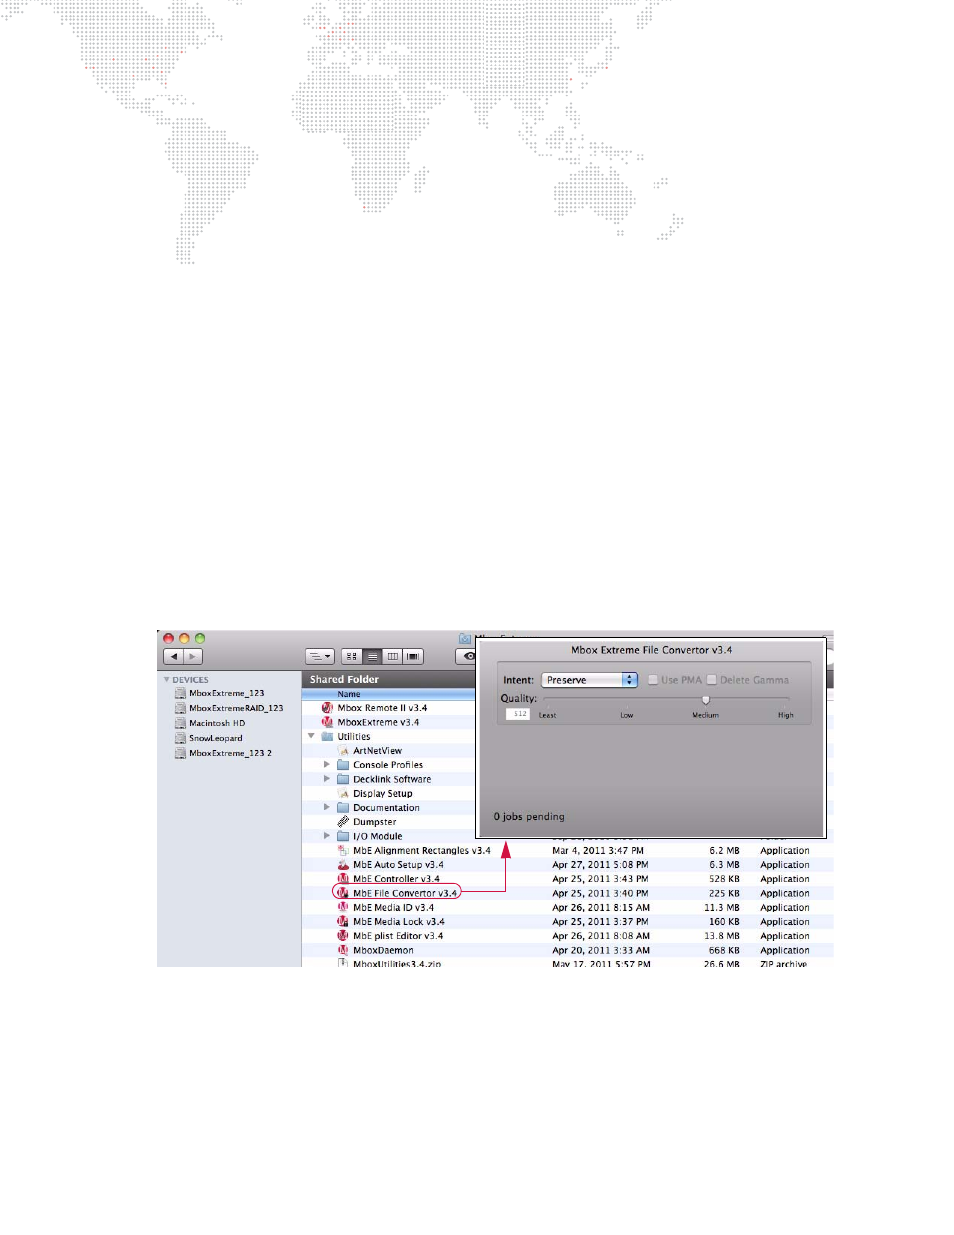Toggle the Delete Gamma checkbox
This screenshot has height=1235, width=954.
[x=712, y=680]
